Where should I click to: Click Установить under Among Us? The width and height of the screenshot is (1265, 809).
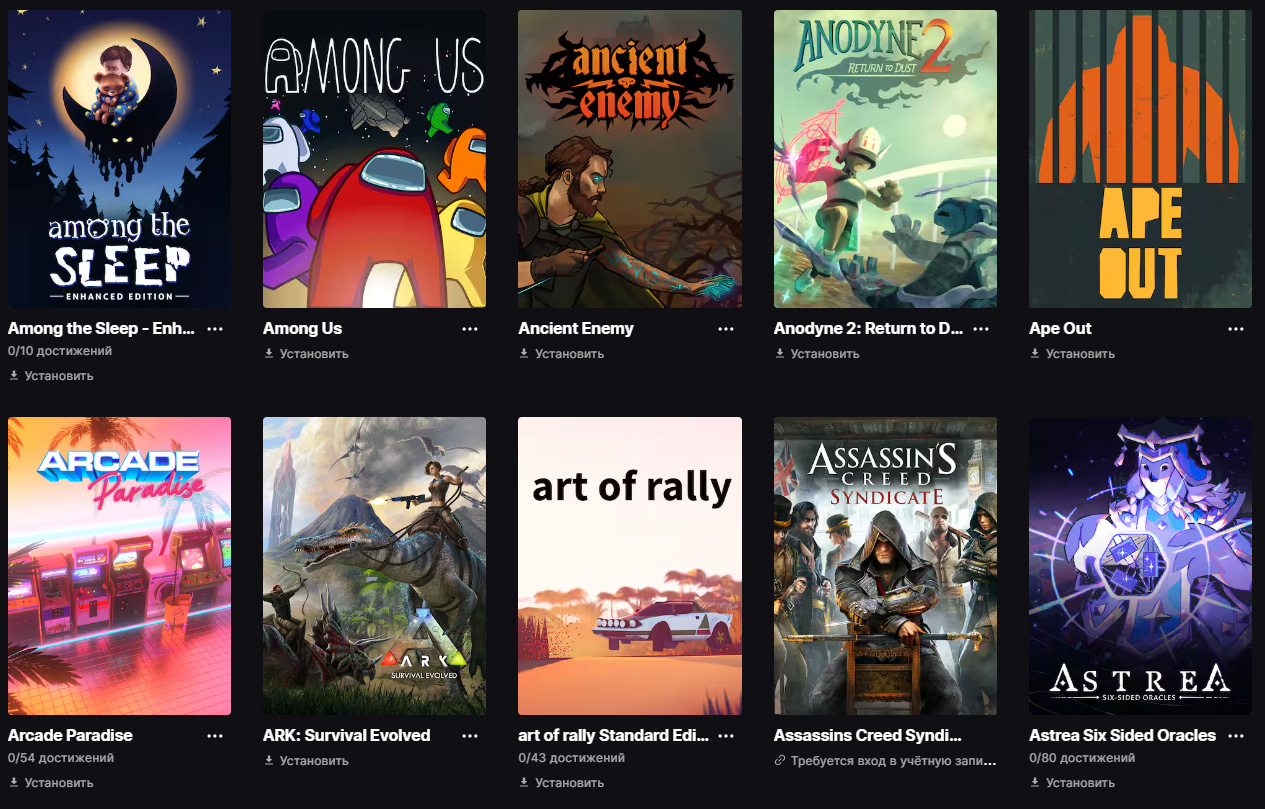tap(306, 354)
